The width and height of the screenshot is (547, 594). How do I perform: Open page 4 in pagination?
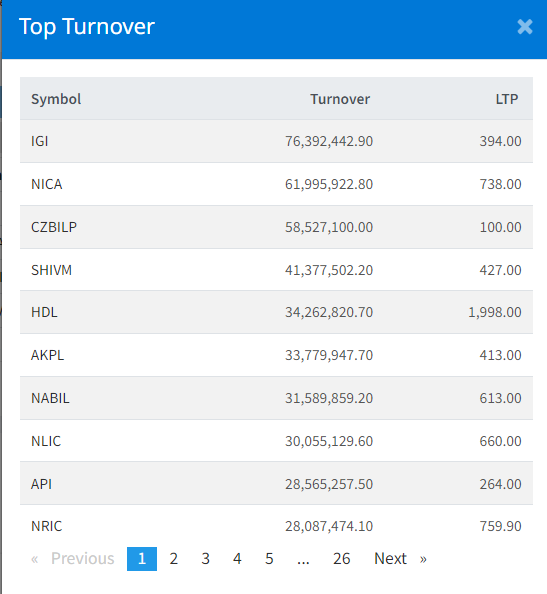click(237, 558)
